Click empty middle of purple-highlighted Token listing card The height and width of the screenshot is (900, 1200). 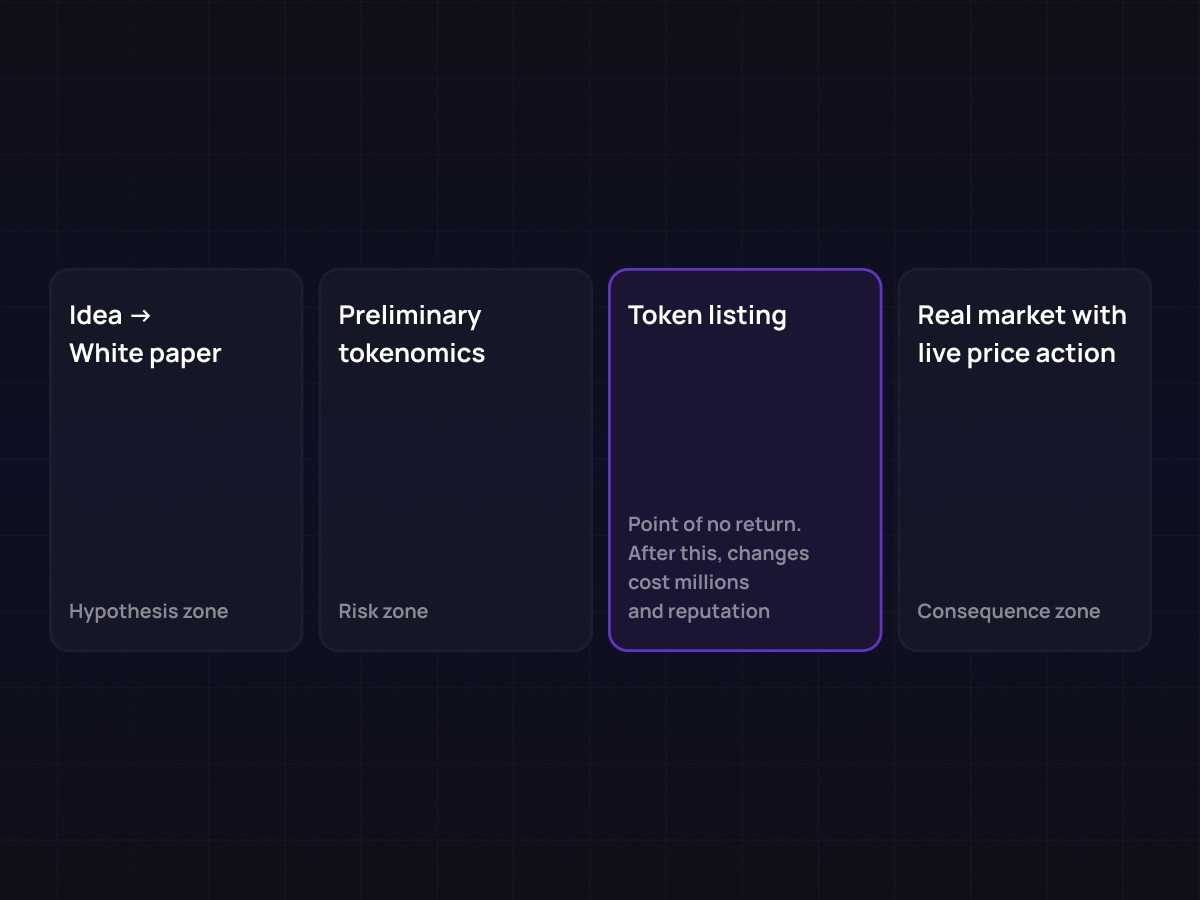tap(745, 430)
